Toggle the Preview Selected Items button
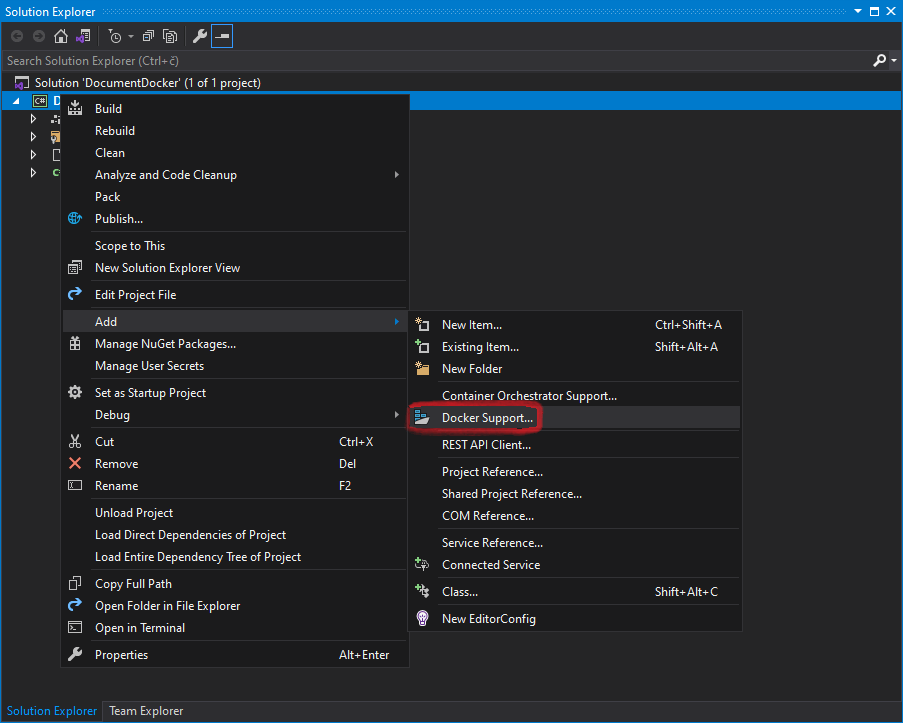Image resolution: width=903 pixels, height=723 pixels. point(222,35)
